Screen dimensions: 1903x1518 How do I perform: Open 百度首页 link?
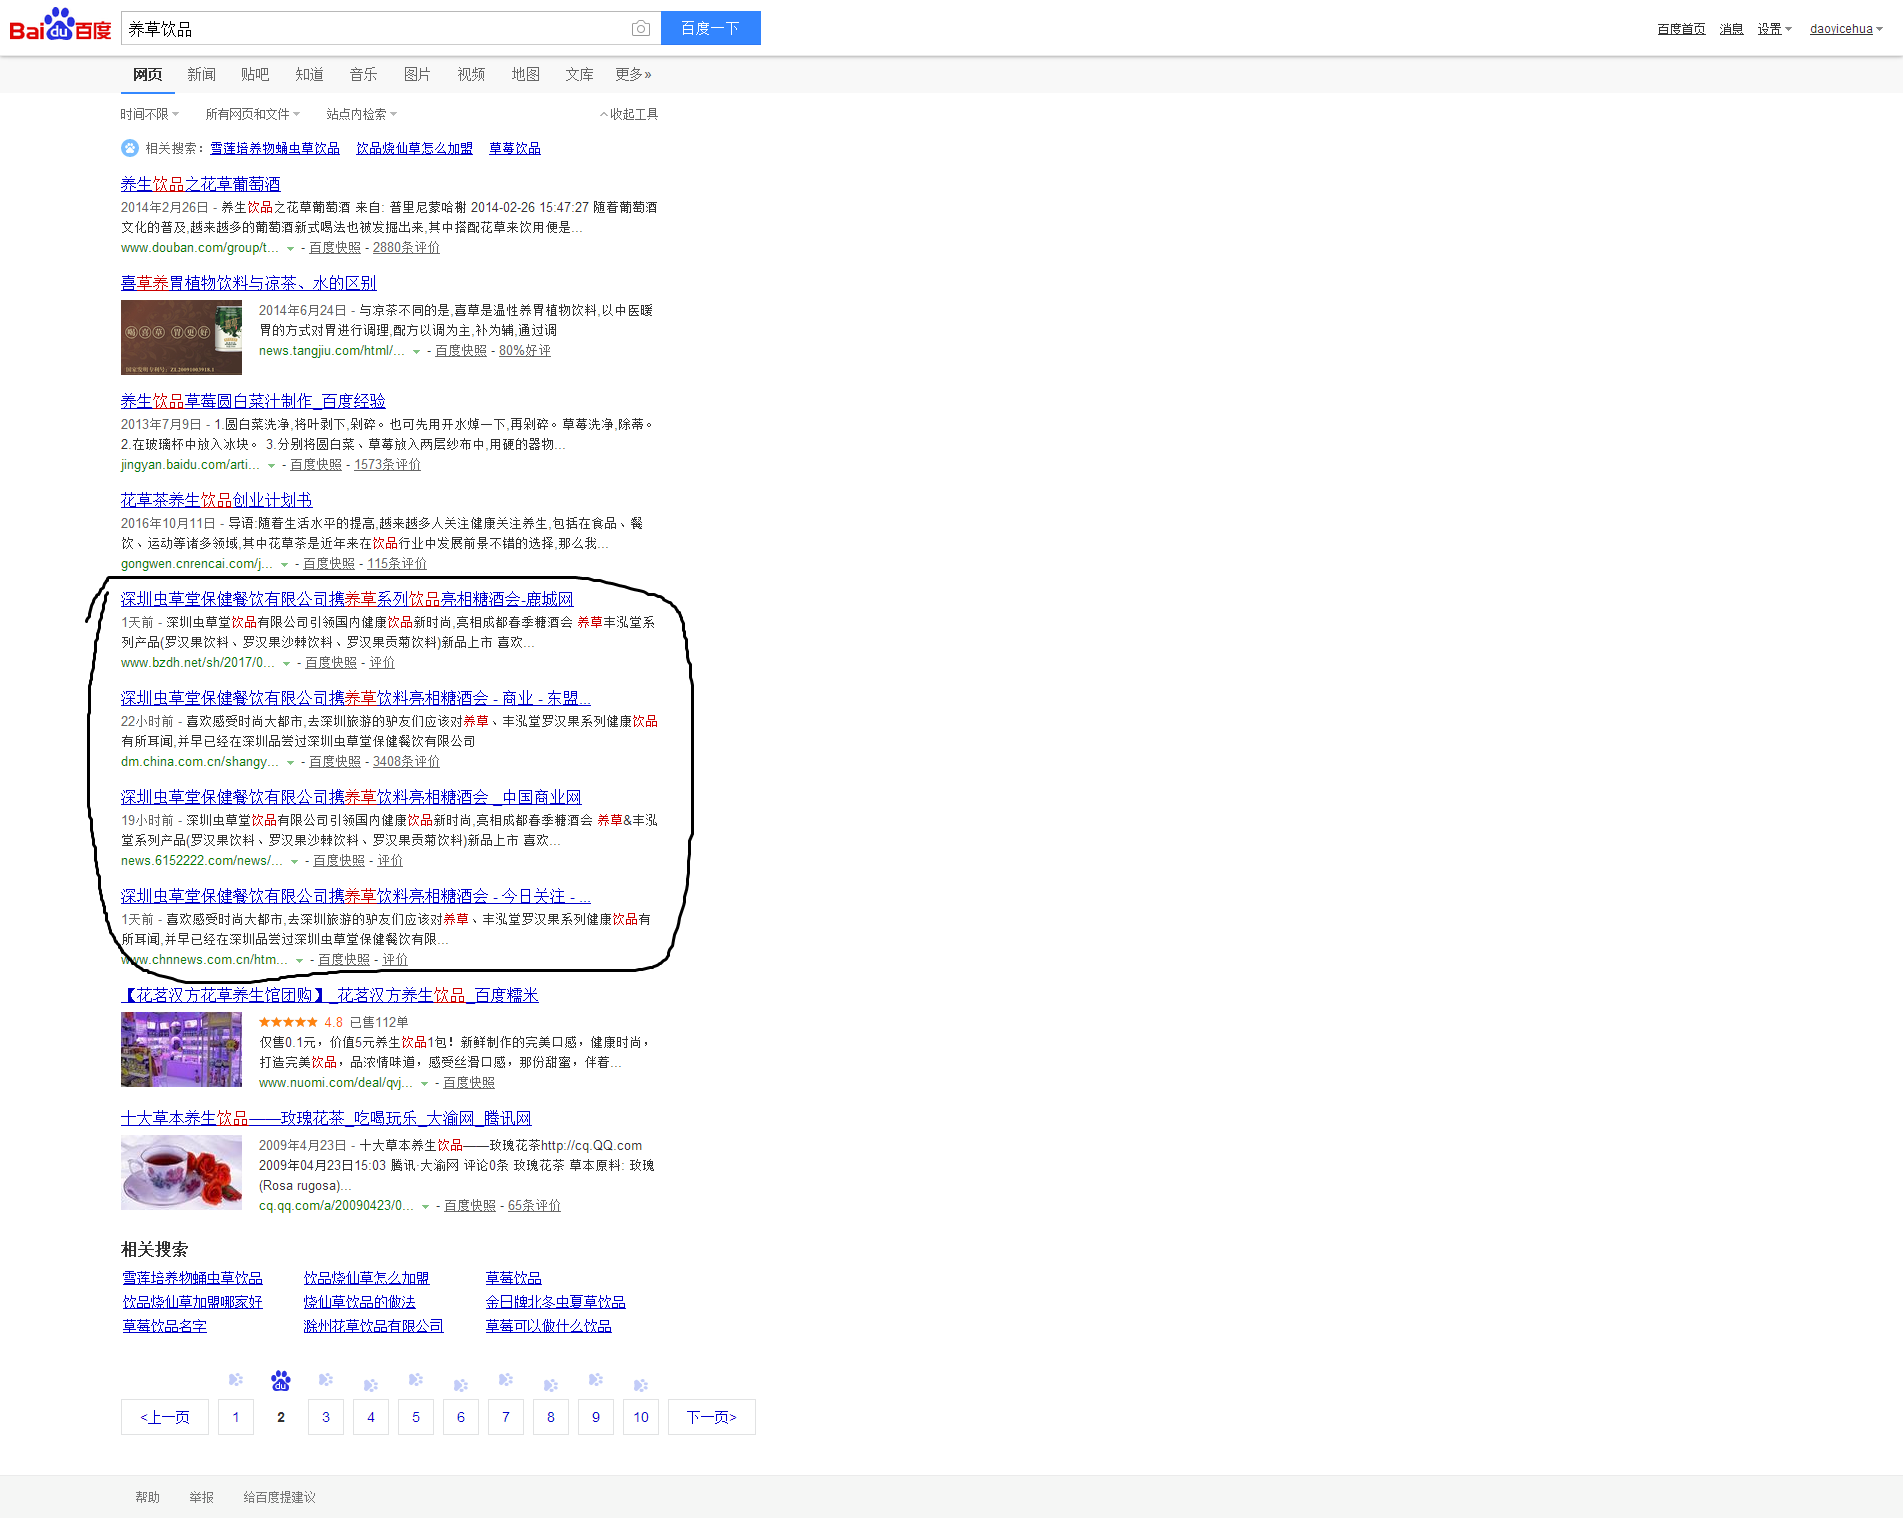pos(1681,29)
